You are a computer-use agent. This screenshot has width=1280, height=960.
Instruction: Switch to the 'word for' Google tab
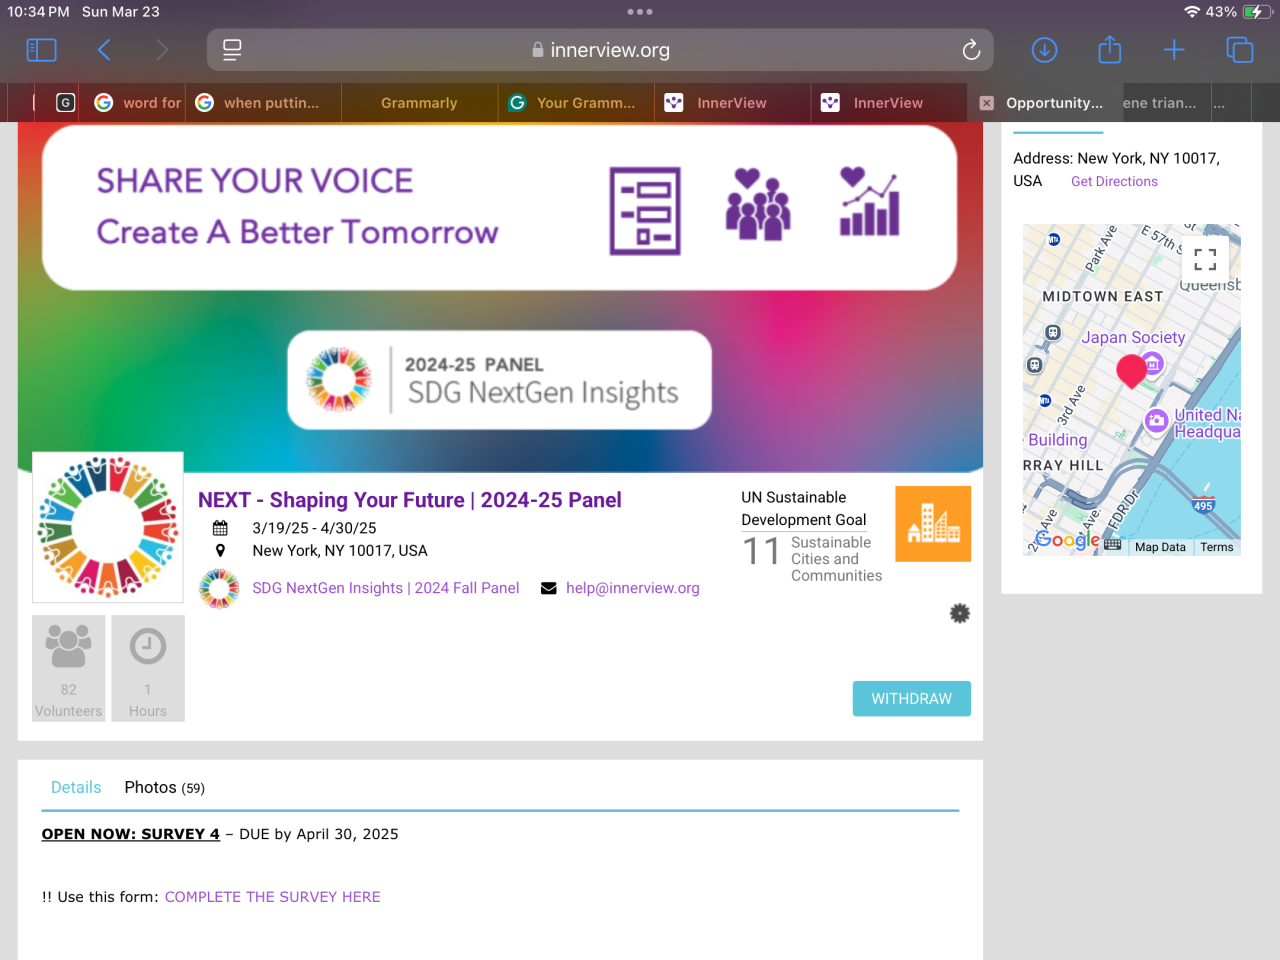coord(138,103)
